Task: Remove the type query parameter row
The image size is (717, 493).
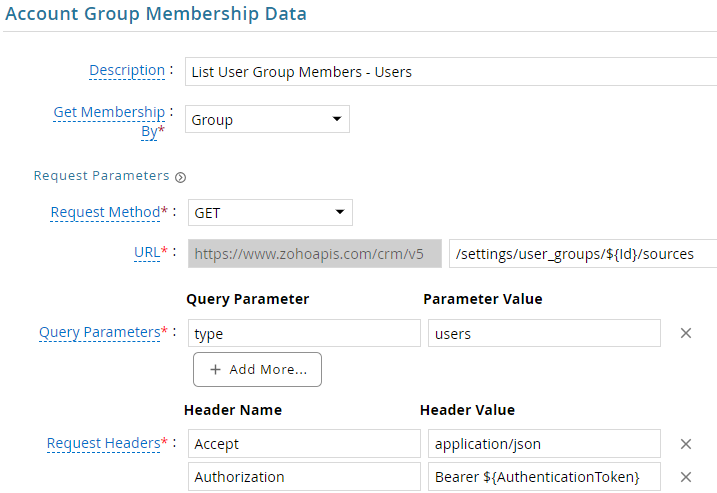Action: (685, 333)
